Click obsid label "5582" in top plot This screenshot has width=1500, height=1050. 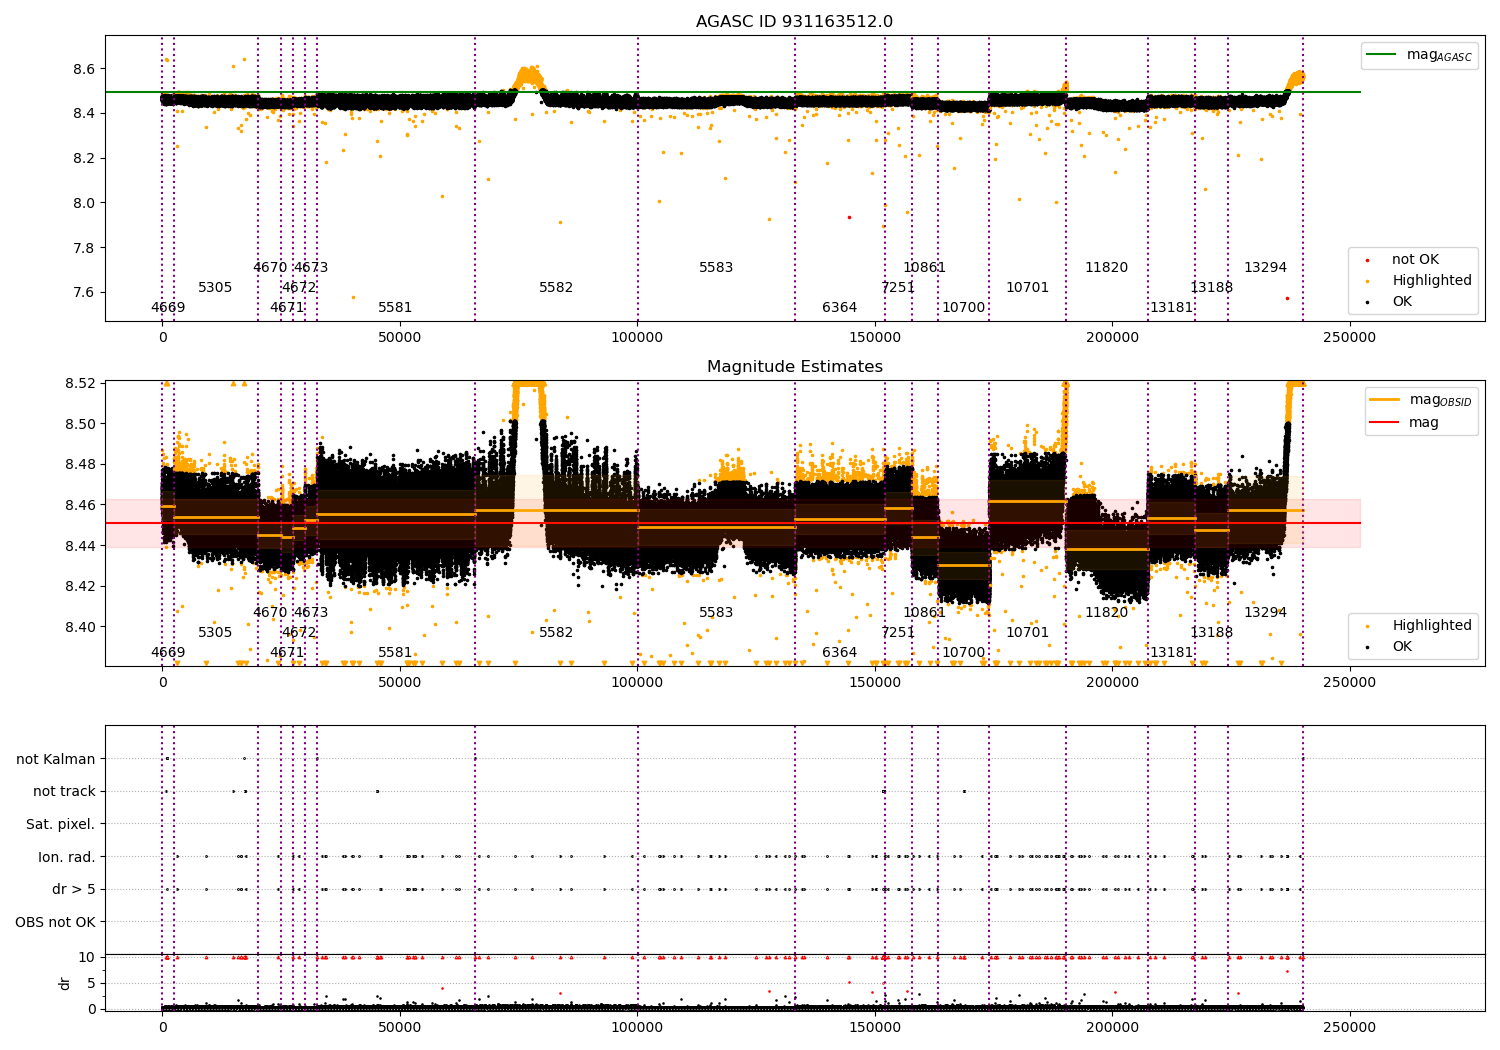(556, 288)
